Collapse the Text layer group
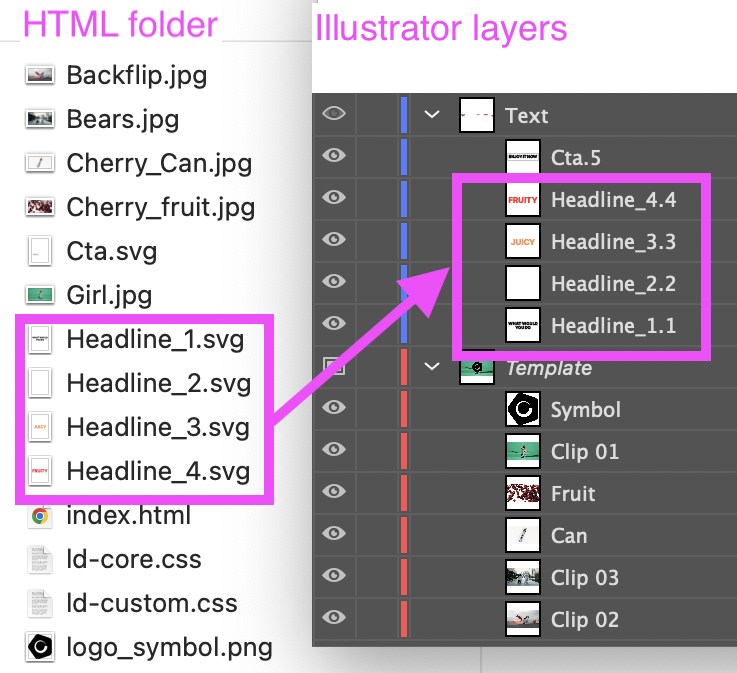The height and width of the screenshot is (673, 737). (432, 114)
